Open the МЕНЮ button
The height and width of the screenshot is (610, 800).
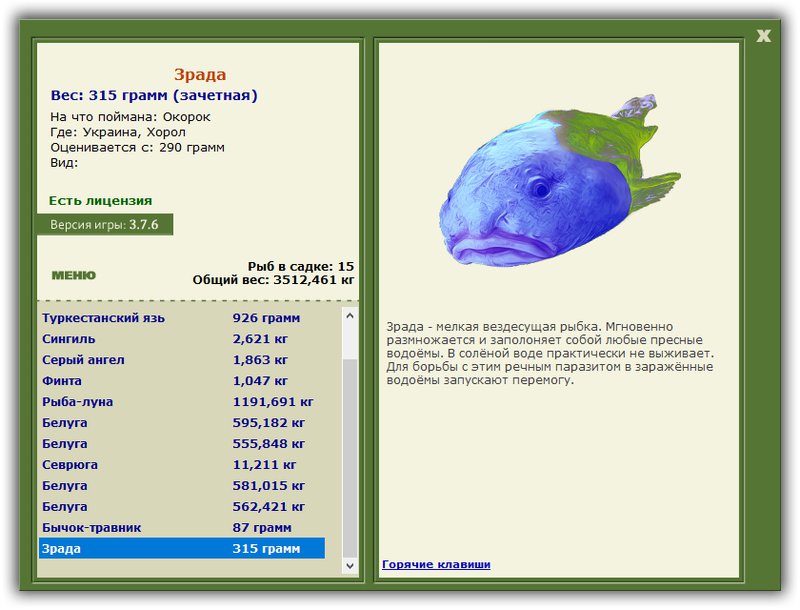tap(73, 275)
